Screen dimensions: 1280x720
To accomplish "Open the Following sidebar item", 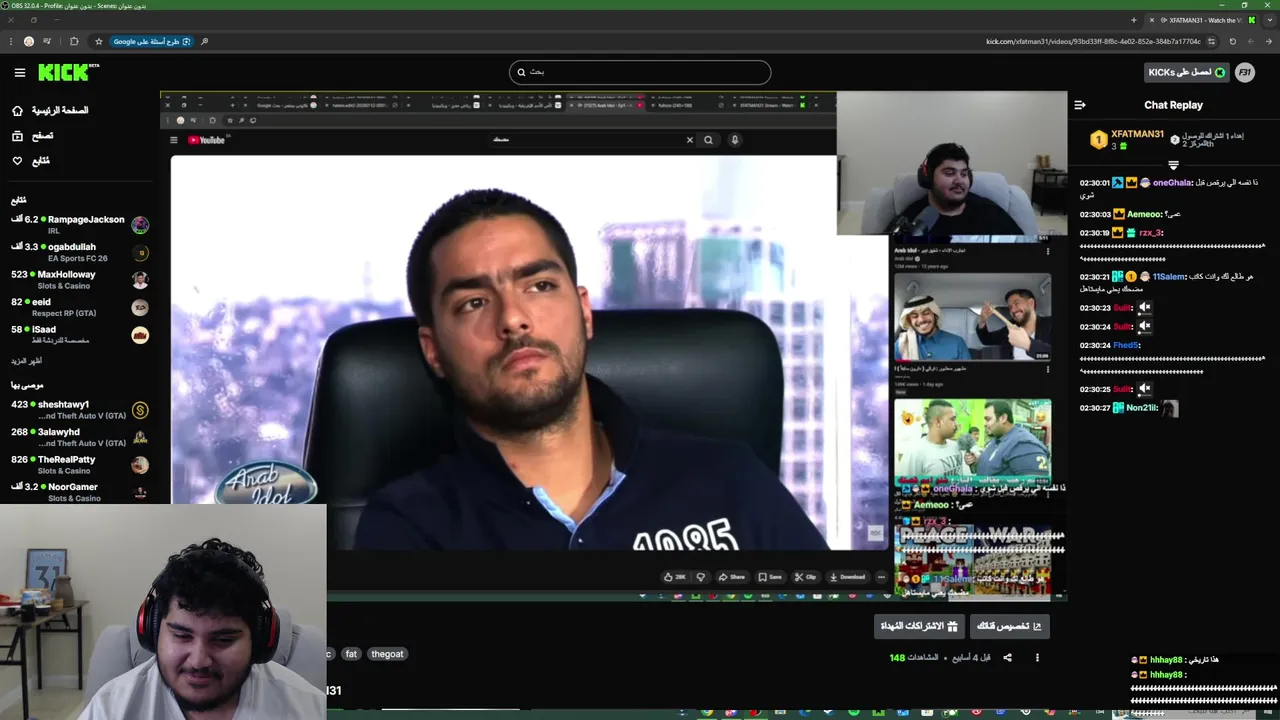I will [x=31, y=160].
